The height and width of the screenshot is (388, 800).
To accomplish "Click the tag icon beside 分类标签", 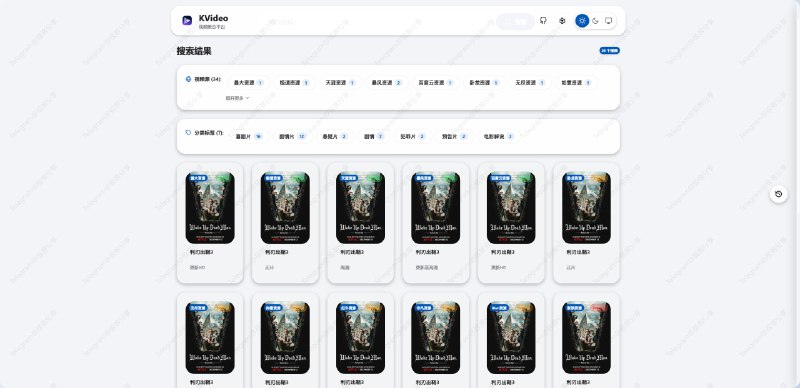I will 188,133.
